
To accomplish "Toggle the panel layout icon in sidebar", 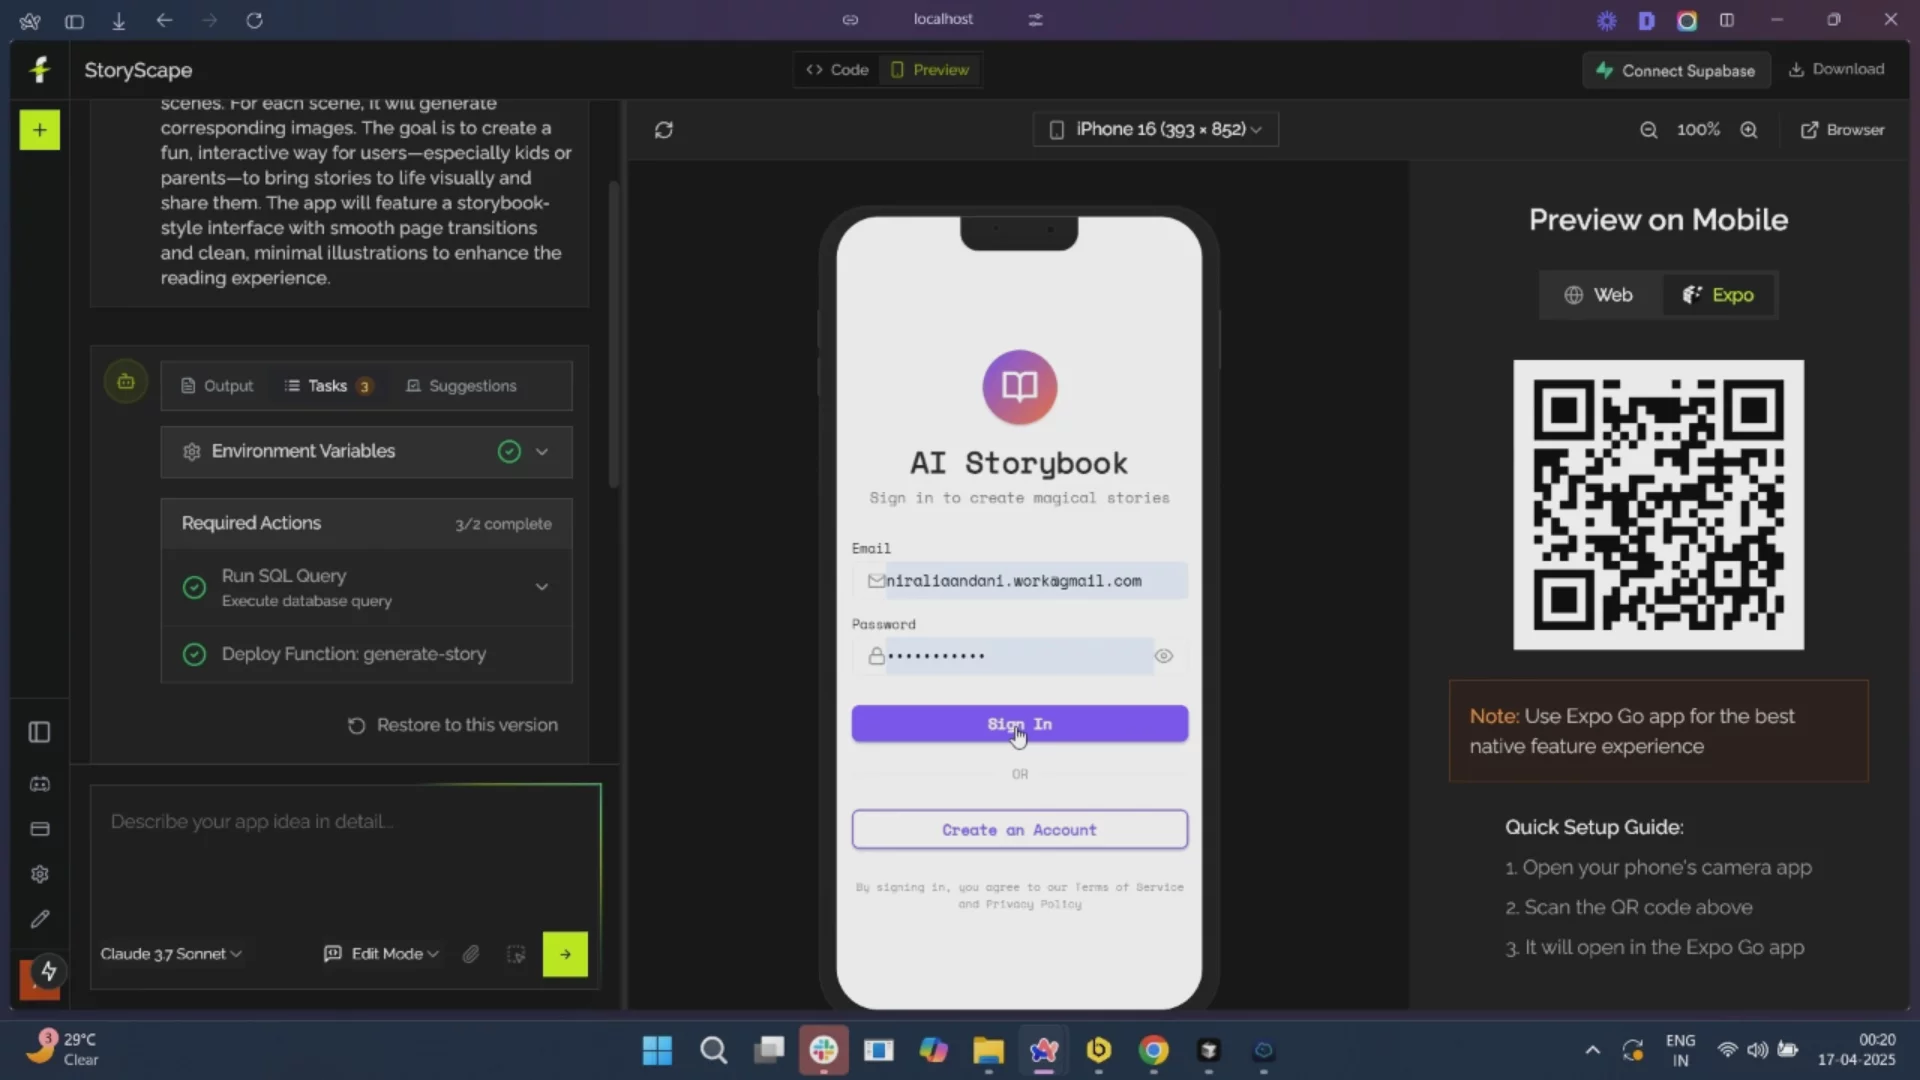I will coord(38,733).
